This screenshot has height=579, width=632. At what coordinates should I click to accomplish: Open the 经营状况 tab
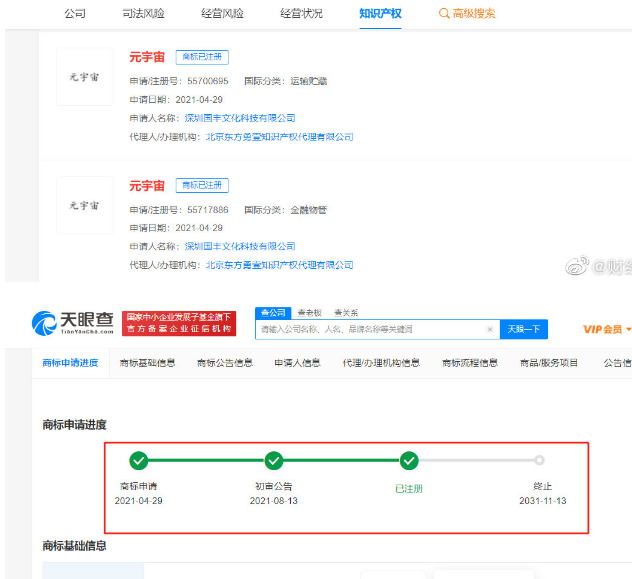pyautogui.click(x=301, y=14)
